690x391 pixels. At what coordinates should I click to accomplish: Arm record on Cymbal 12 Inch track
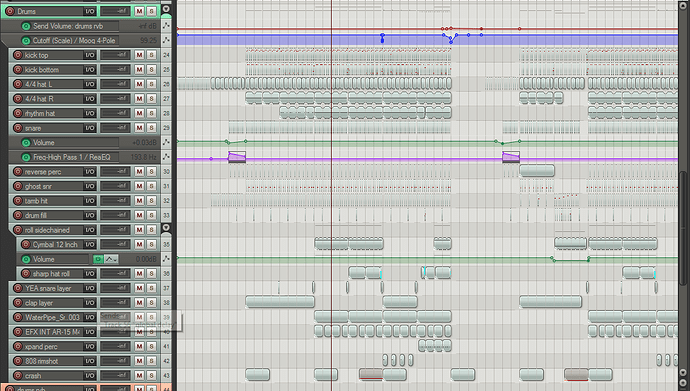click(x=26, y=245)
